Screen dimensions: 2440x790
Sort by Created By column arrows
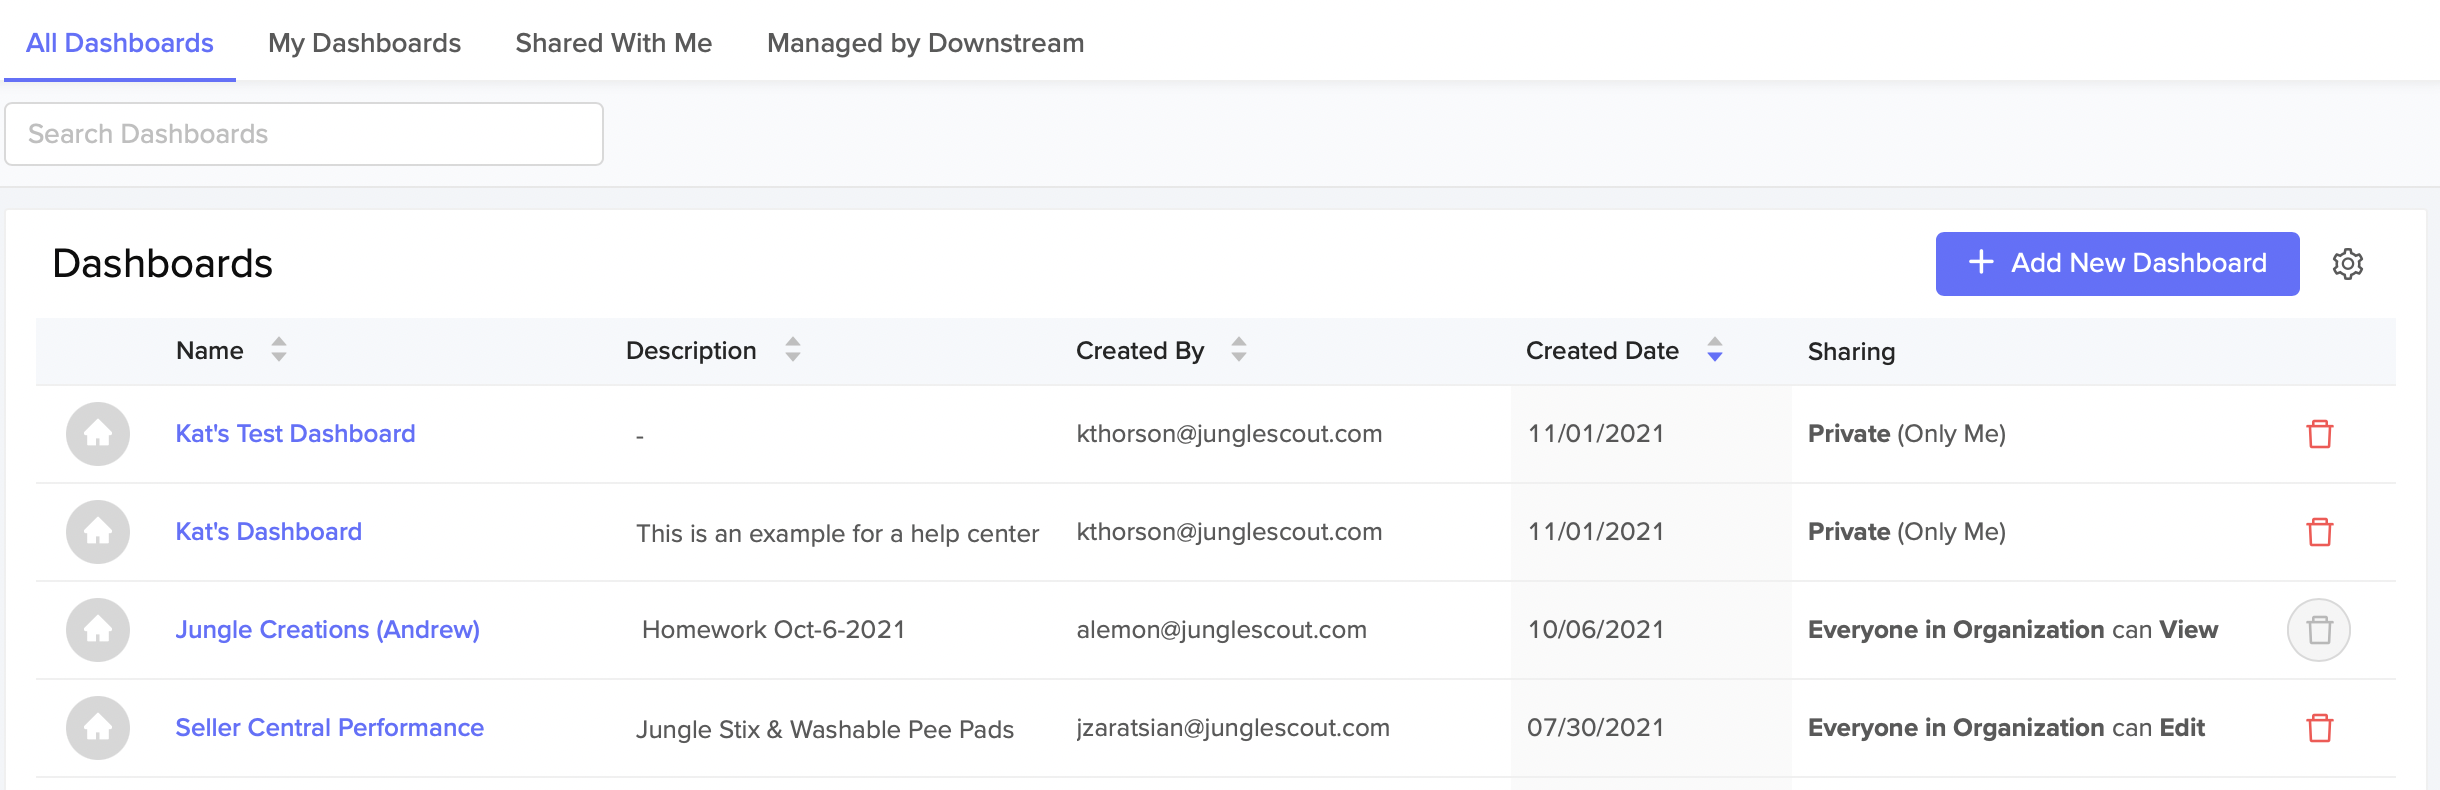click(x=1239, y=350)
